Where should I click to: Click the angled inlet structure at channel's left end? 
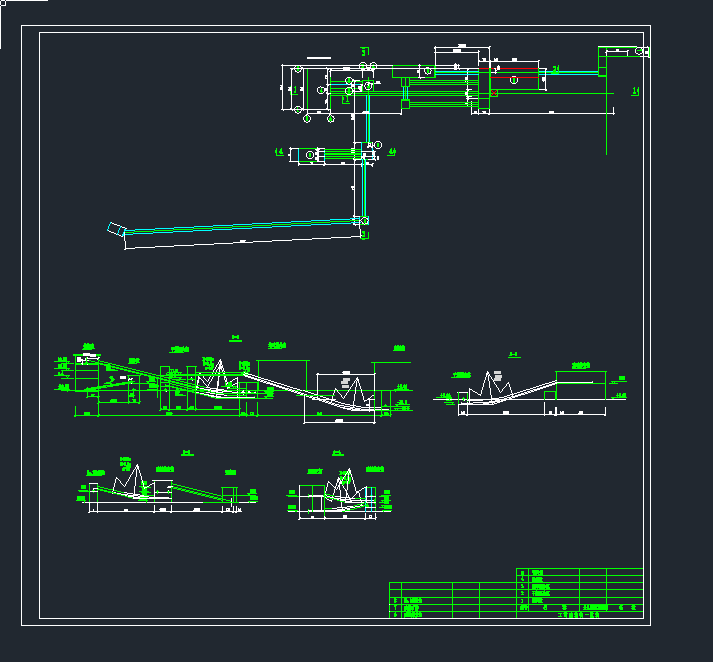pyautogui.click(x=116, y=229)
